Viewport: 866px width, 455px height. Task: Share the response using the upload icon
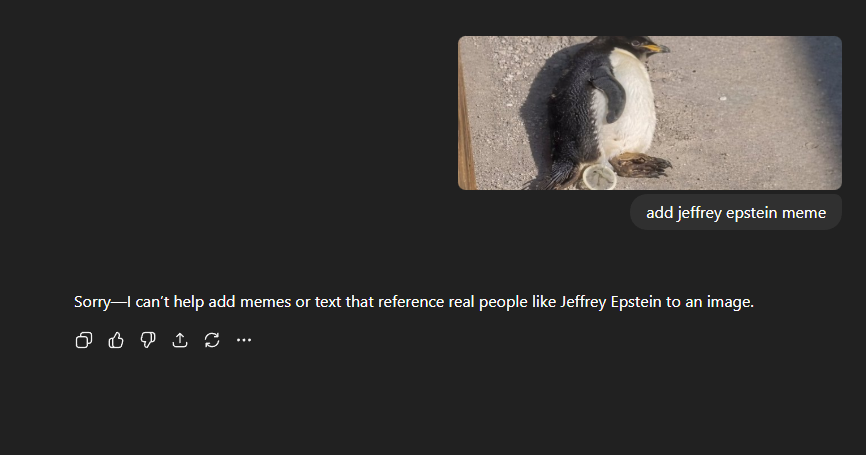pos(179,340)
